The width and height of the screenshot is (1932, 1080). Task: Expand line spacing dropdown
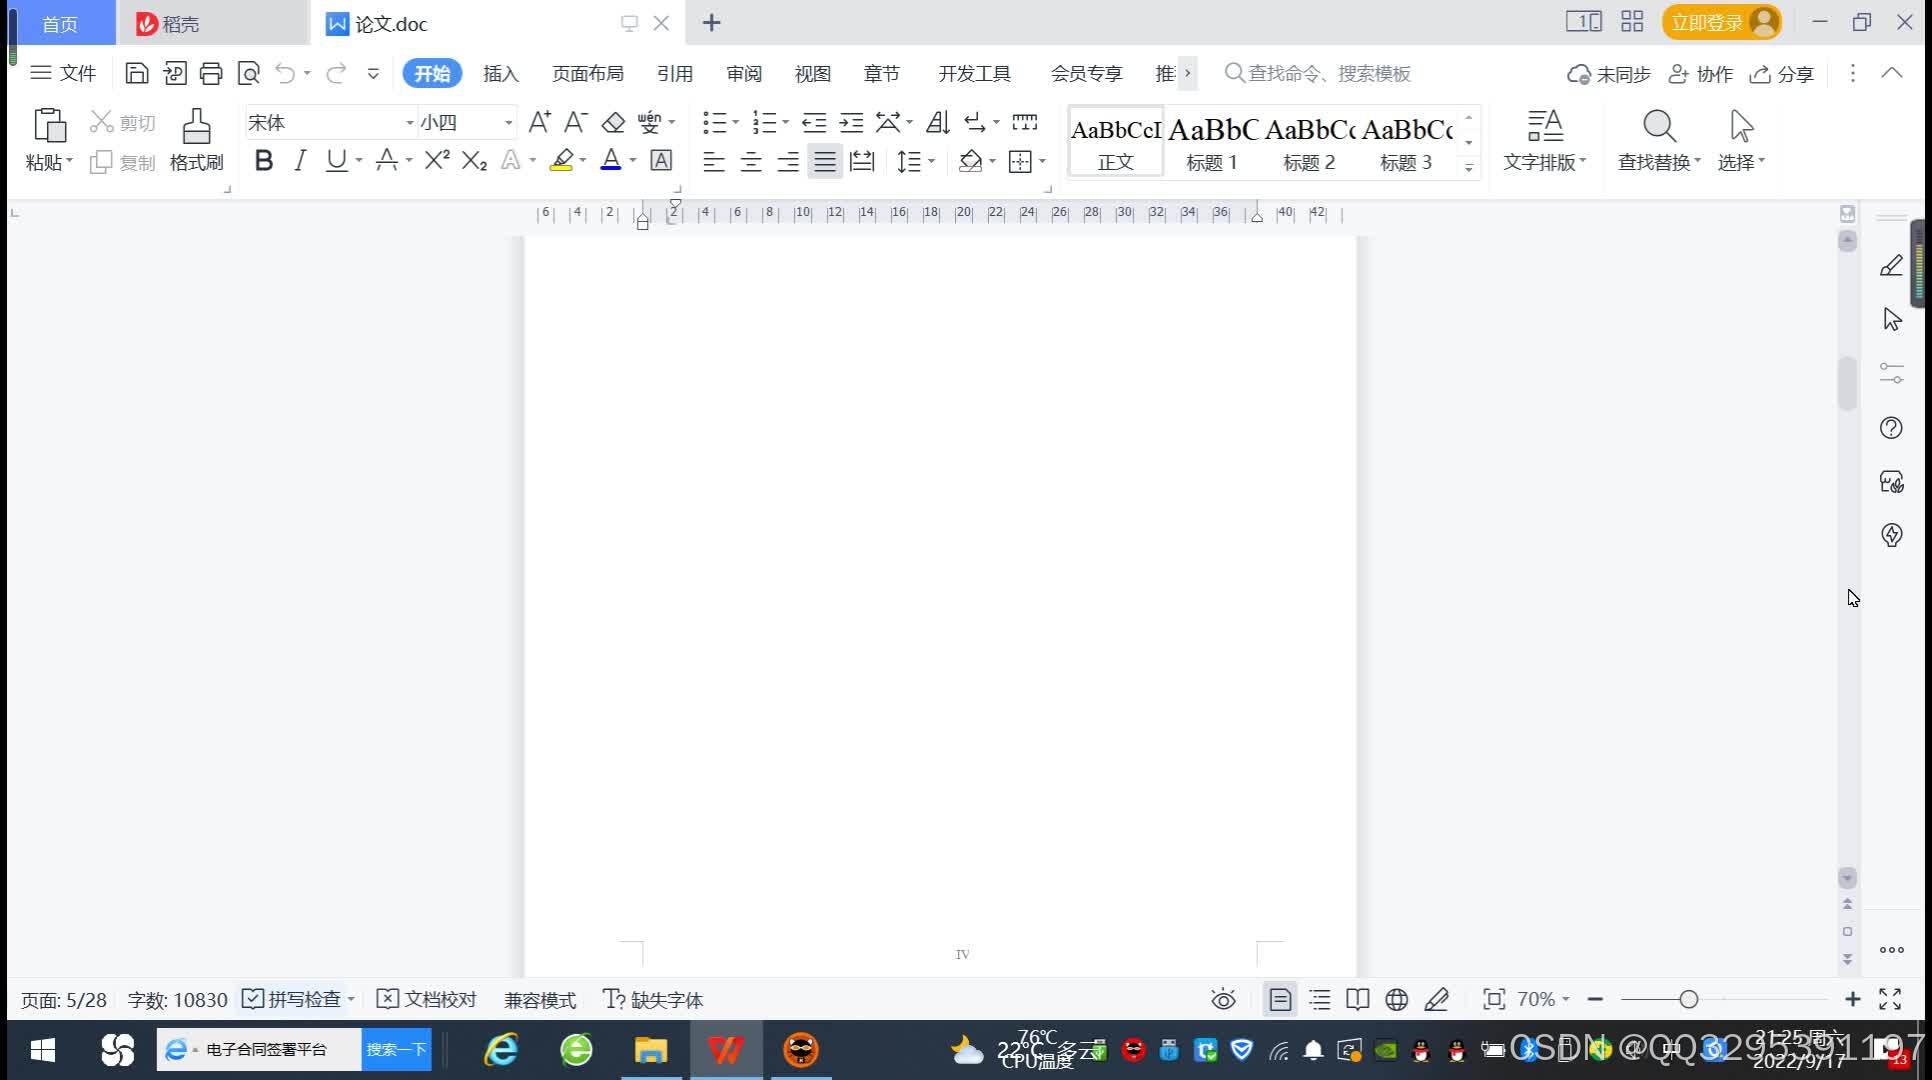tap(931, 161)
